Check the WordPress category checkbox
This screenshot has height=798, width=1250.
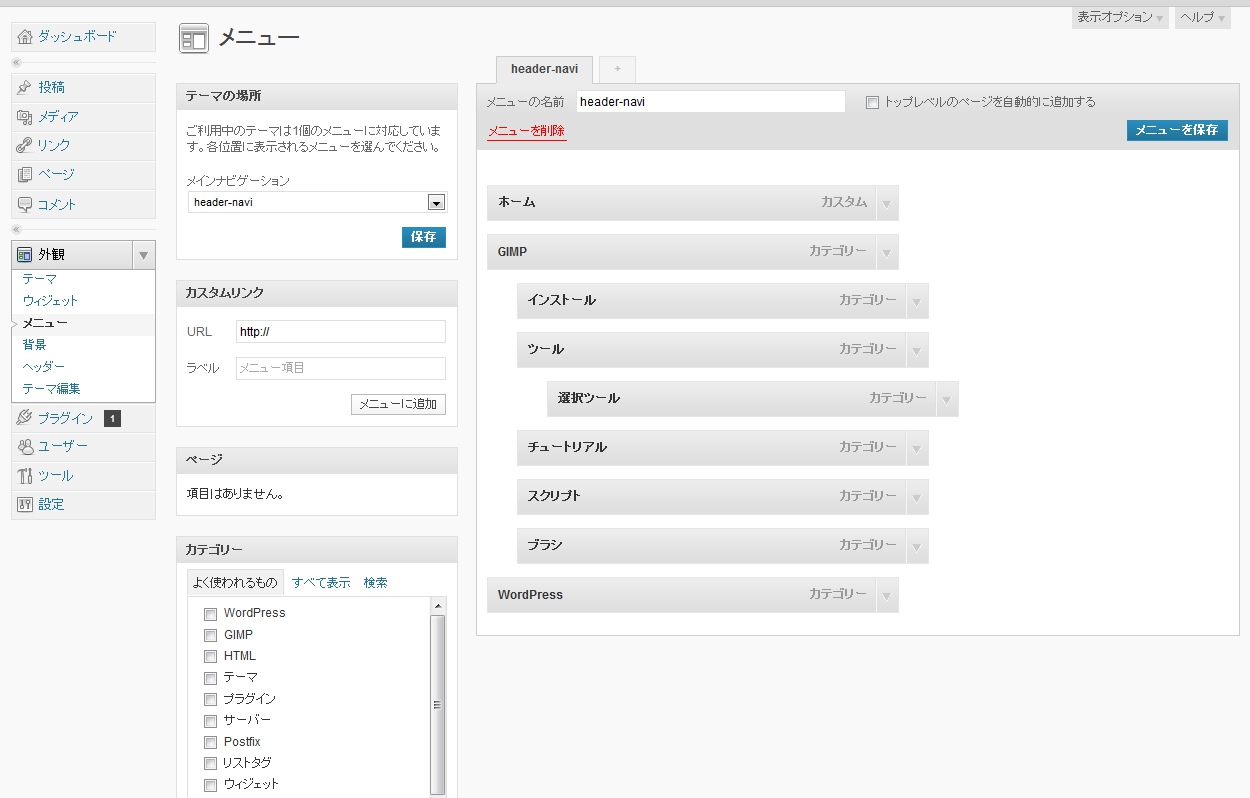pyautogui.click(x=210, y=614)
